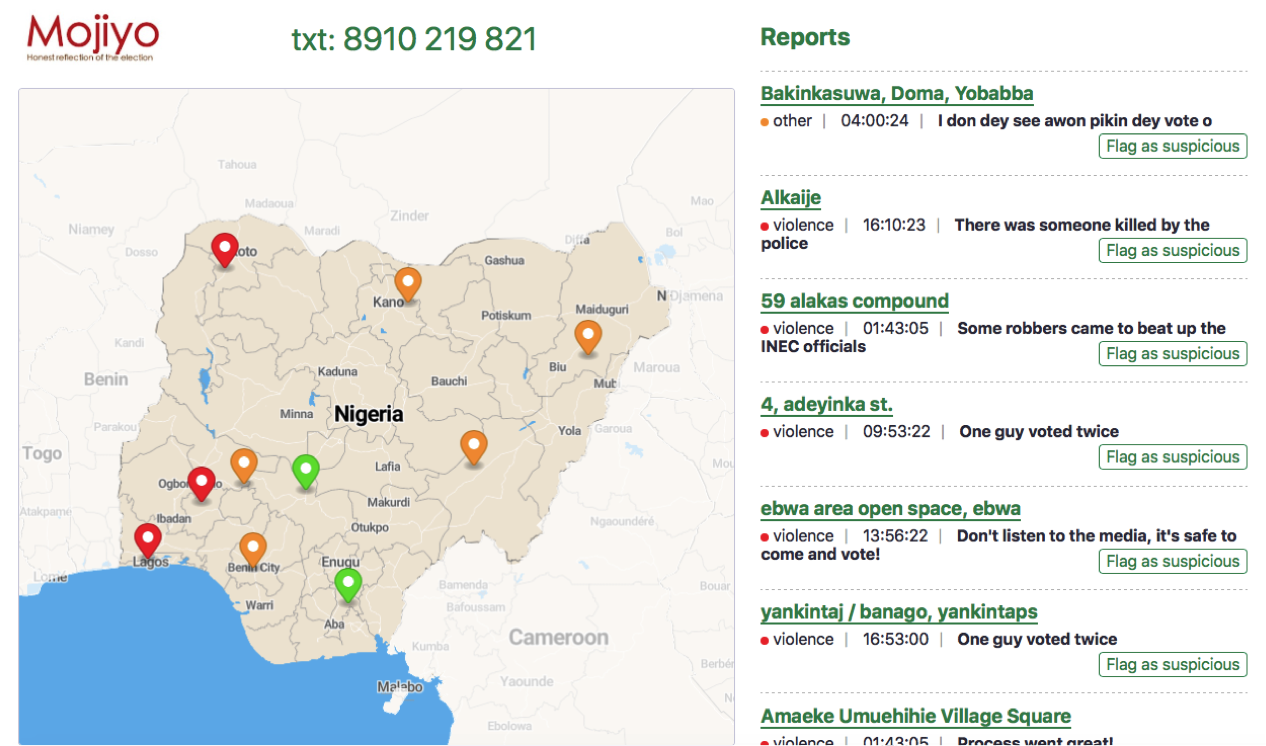The height and width of the screenshot is (746, 1266).
Task: Click the timestamp 16:10:23
Action: (894, 225)
